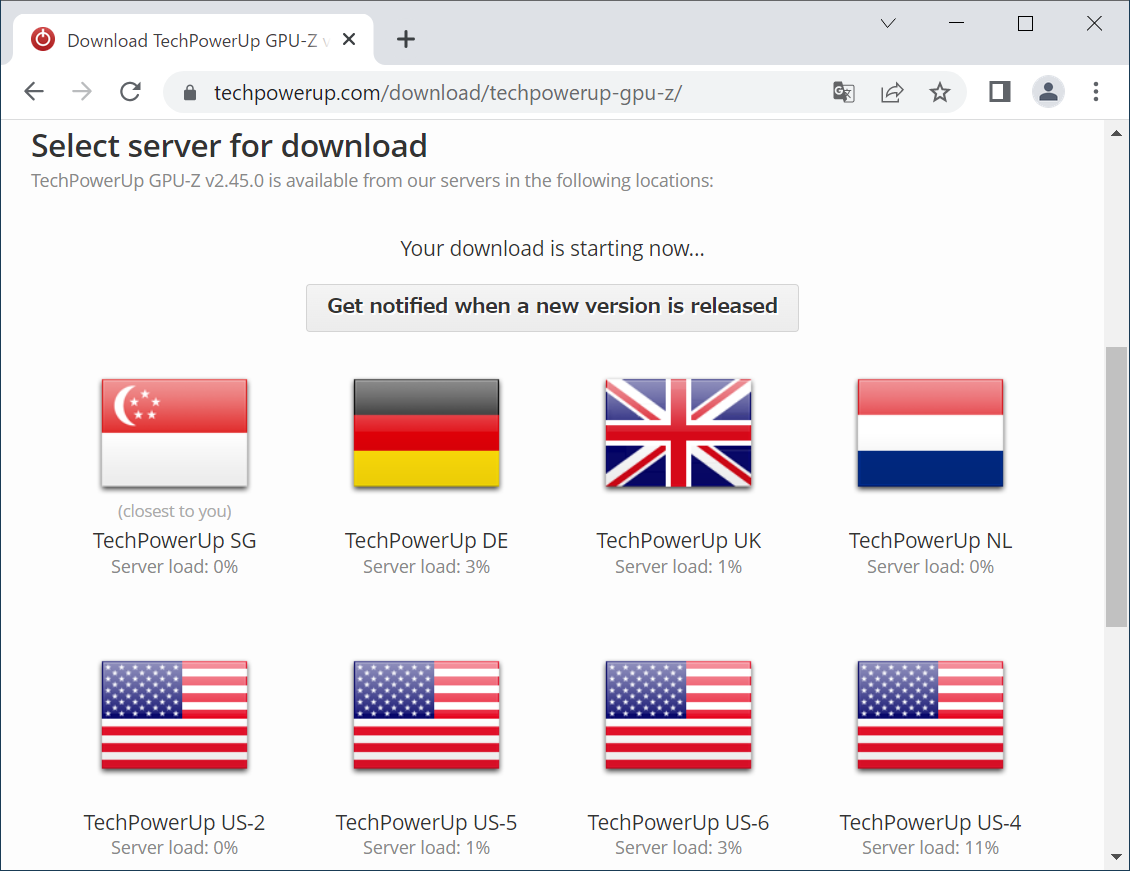The height and width of the screenshot is (871, 1130).
Task: Click the forward navigation arrow
Action: click(x=82, y=91)
